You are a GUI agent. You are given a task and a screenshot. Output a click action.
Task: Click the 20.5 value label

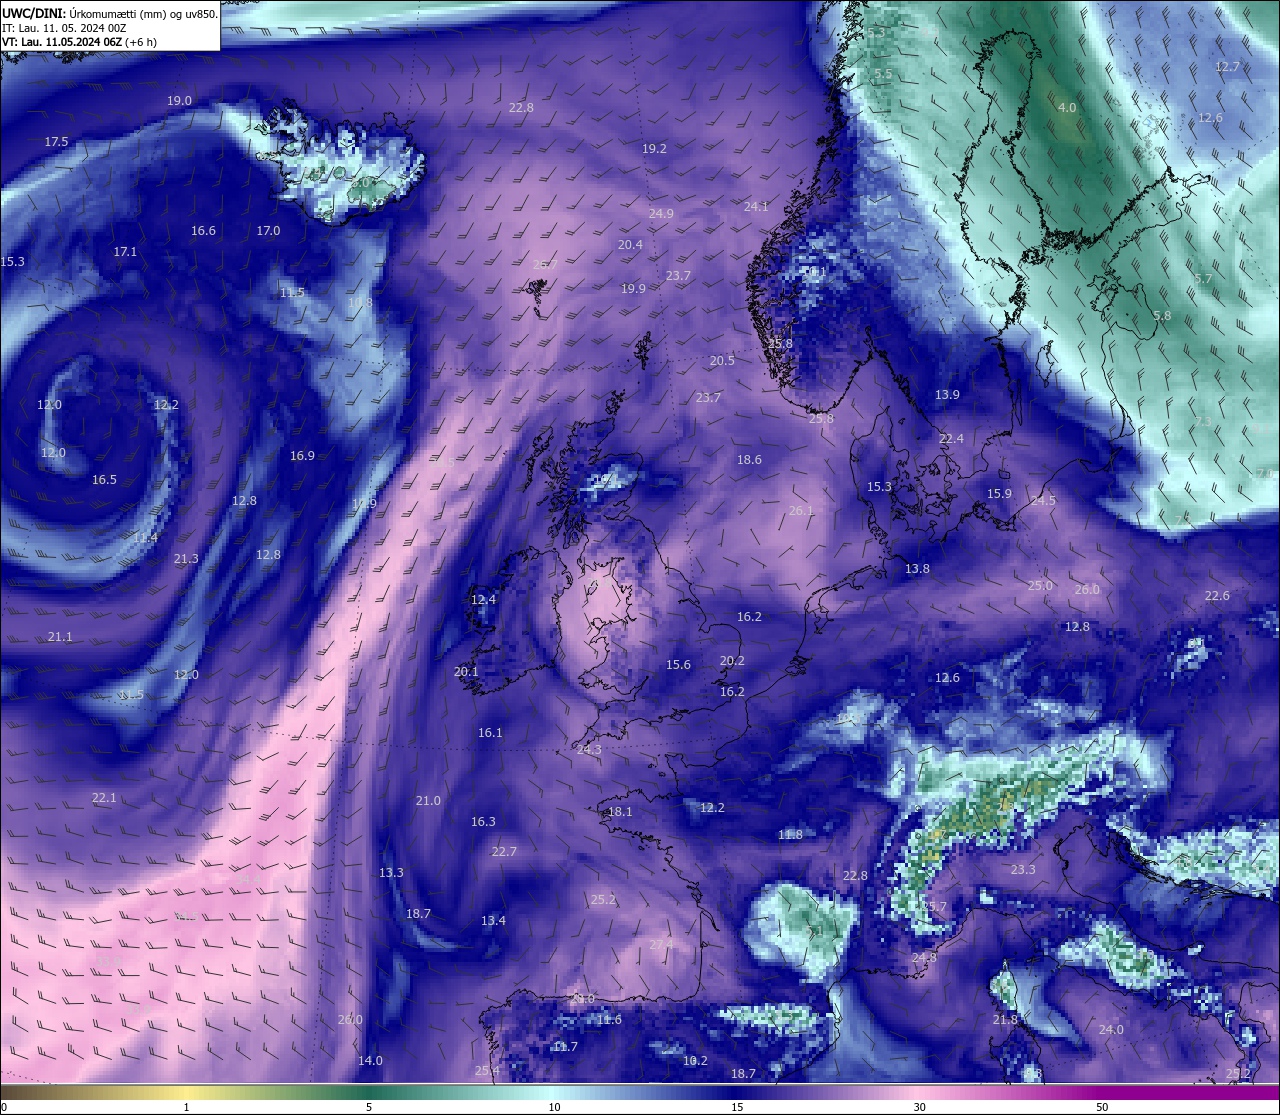tap(722, 361)
